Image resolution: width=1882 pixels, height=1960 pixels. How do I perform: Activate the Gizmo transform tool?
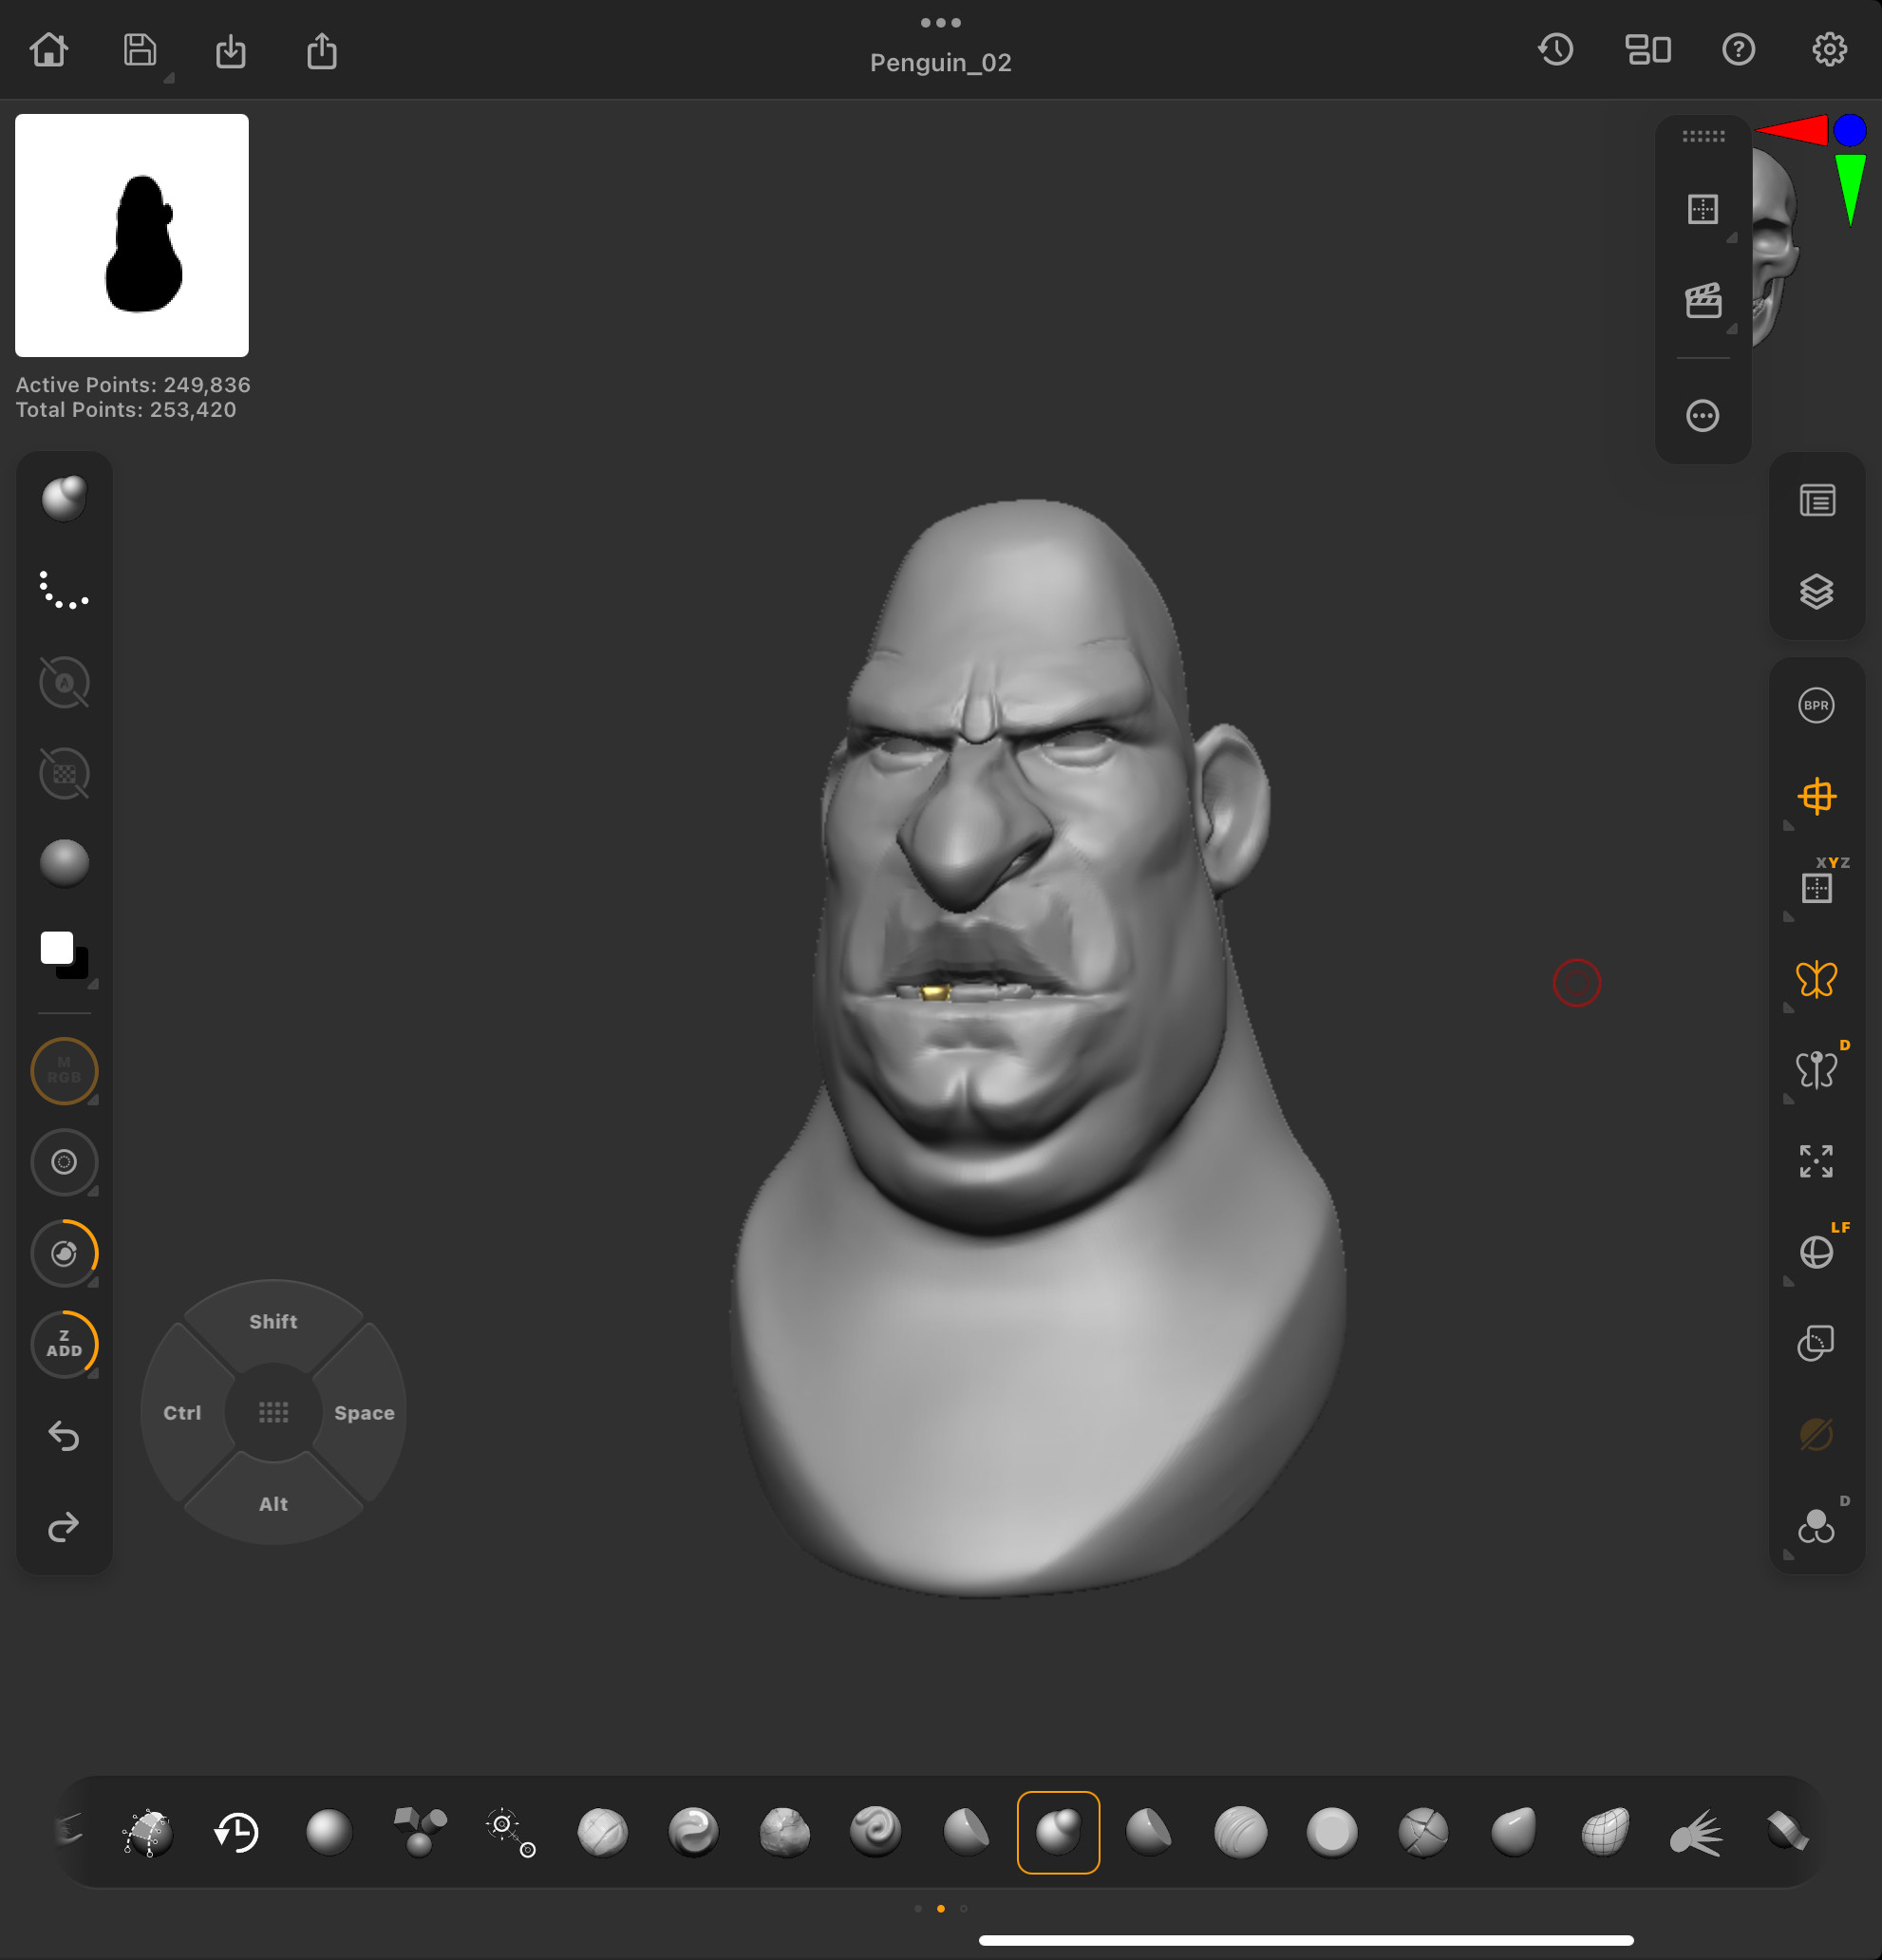(1817, 796)
